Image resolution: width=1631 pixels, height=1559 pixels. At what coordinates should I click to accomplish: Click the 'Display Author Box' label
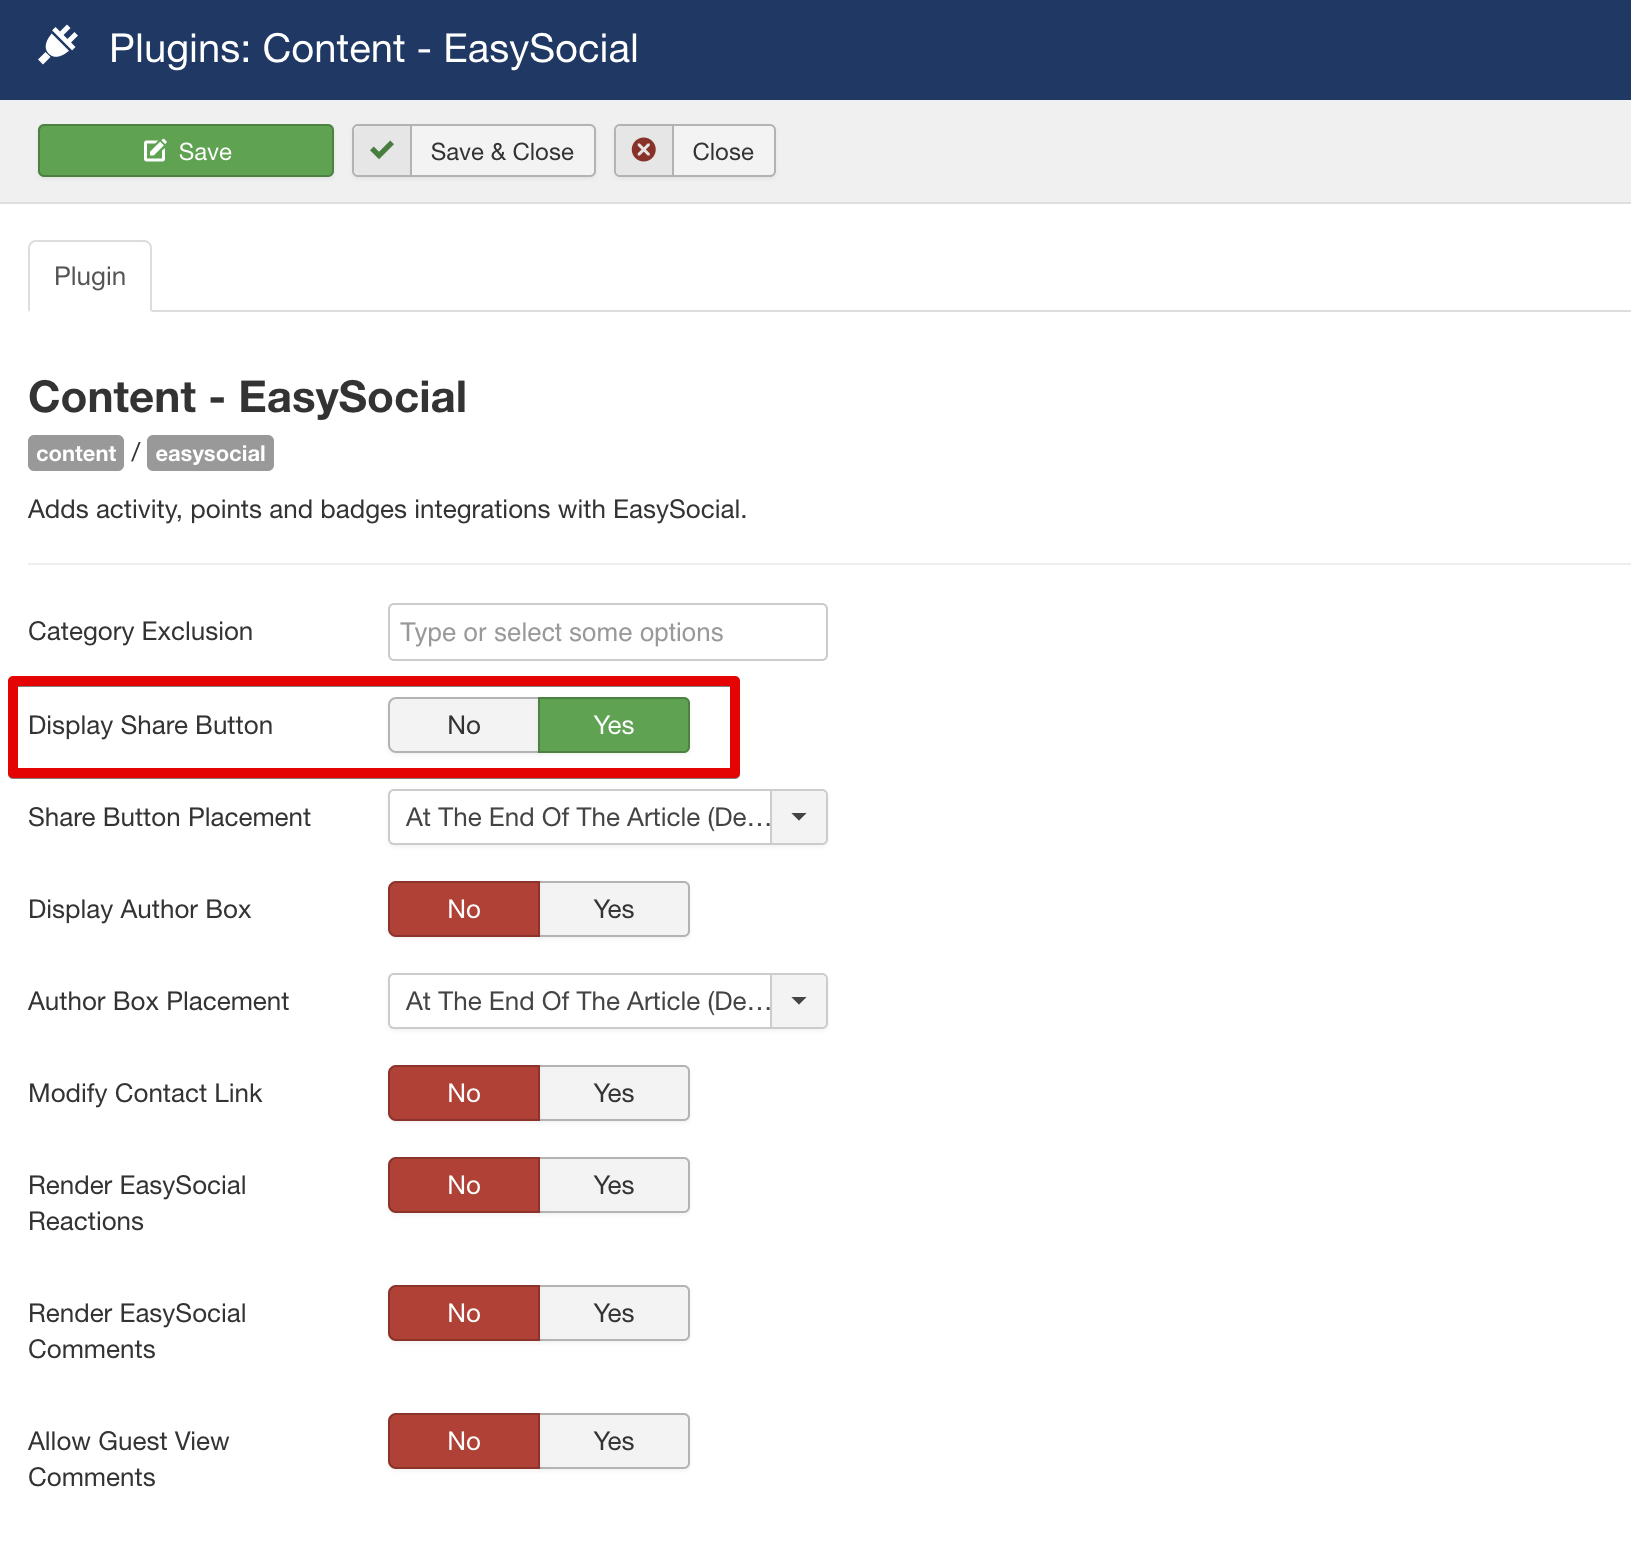point(139,909)
